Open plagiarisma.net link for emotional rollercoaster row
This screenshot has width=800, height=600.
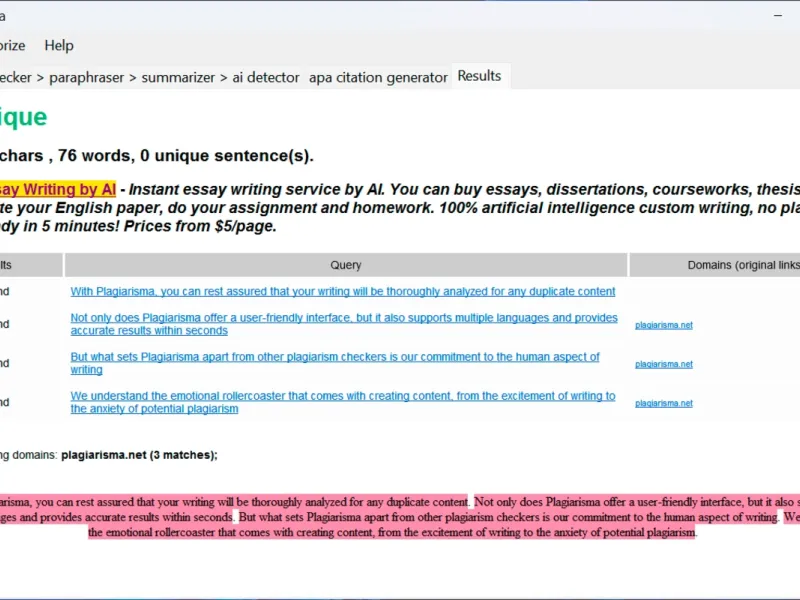tap(664, 403)
